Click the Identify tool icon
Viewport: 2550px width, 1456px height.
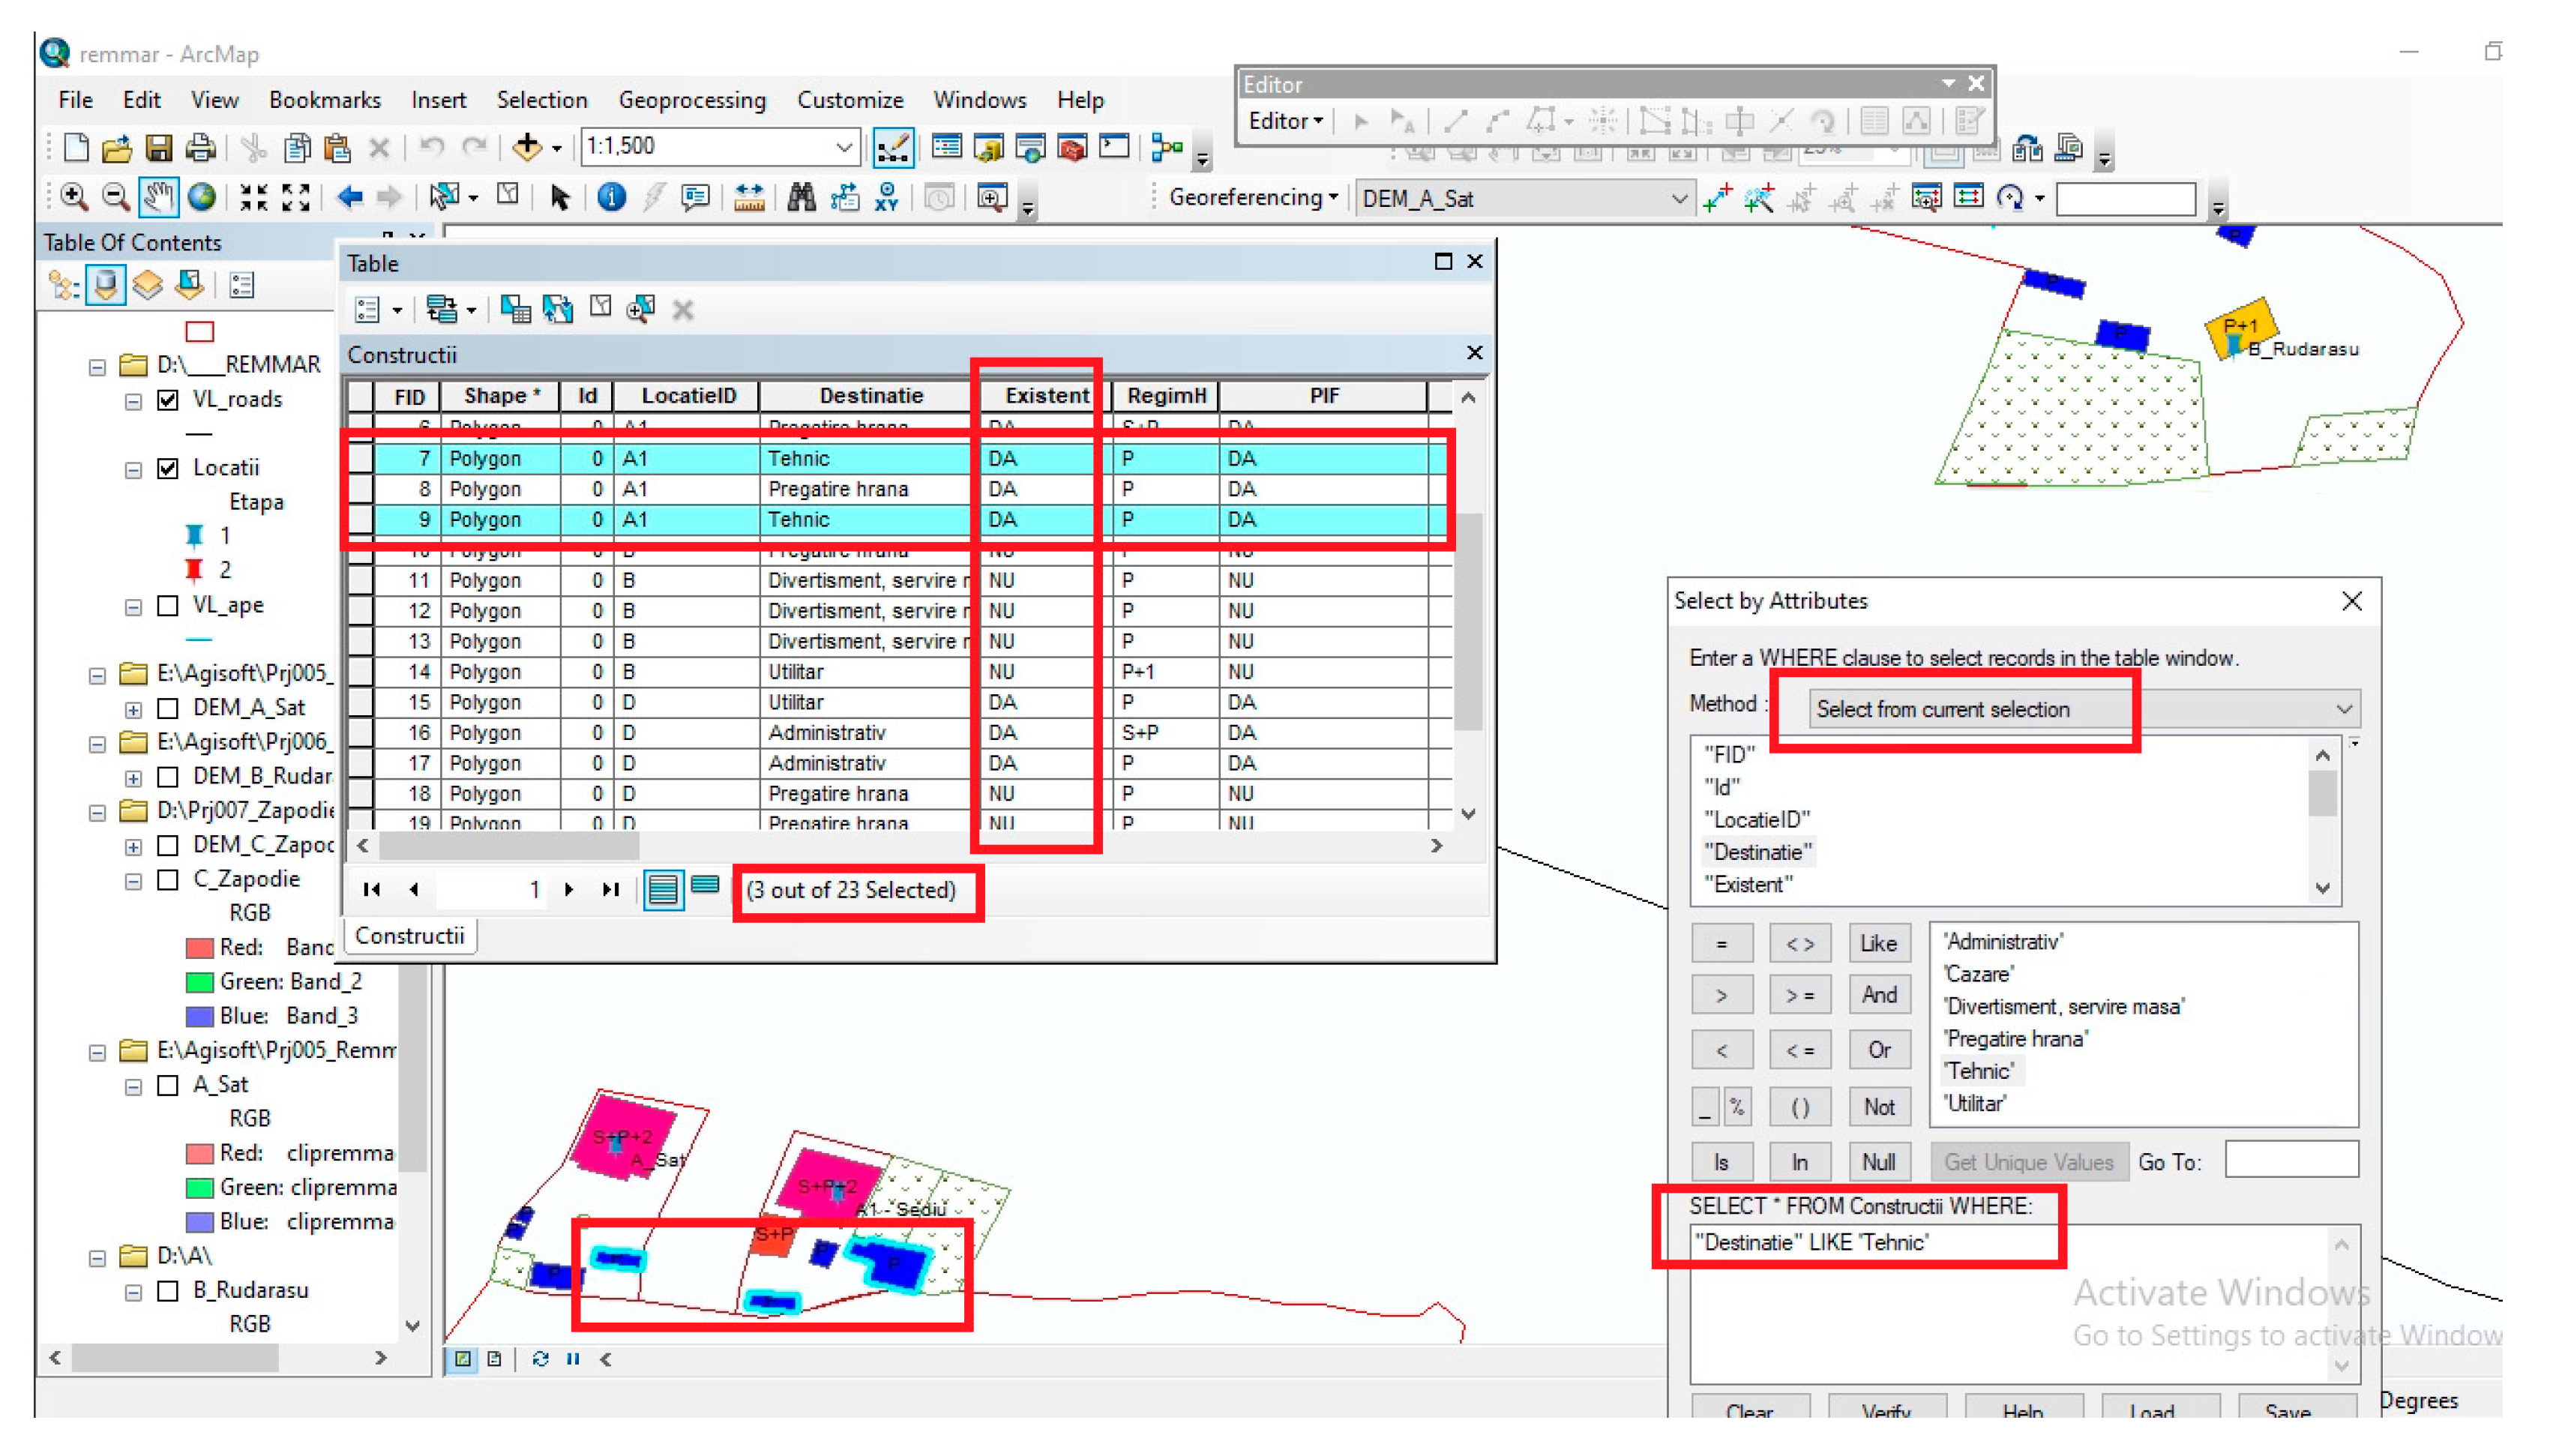[611, 197]
